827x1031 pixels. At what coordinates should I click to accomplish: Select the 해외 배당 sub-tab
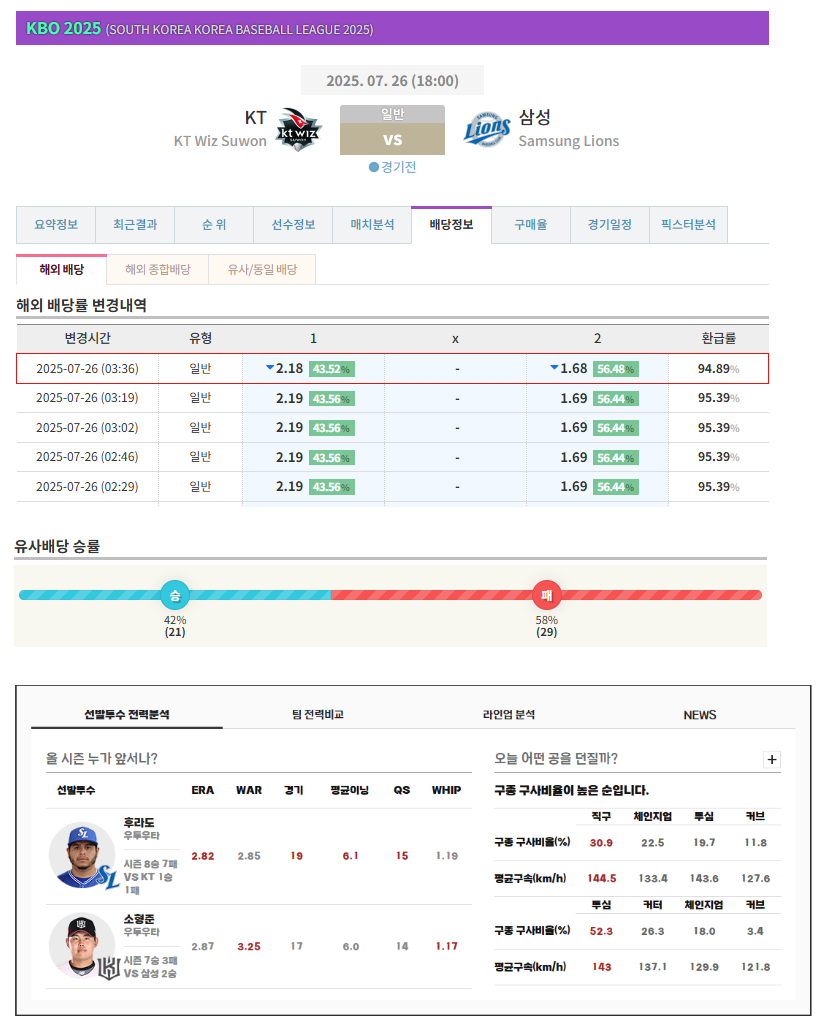61,270
